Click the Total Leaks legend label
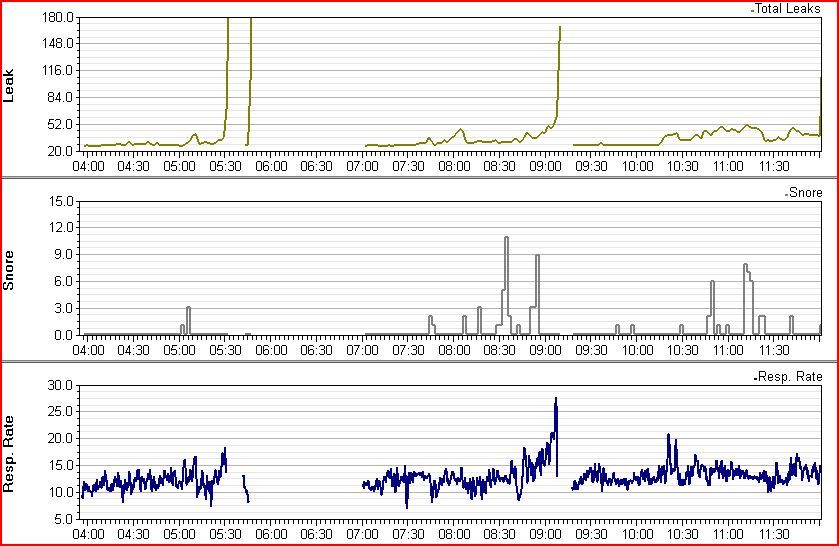The image size is (839, 546). coord(787,9)
